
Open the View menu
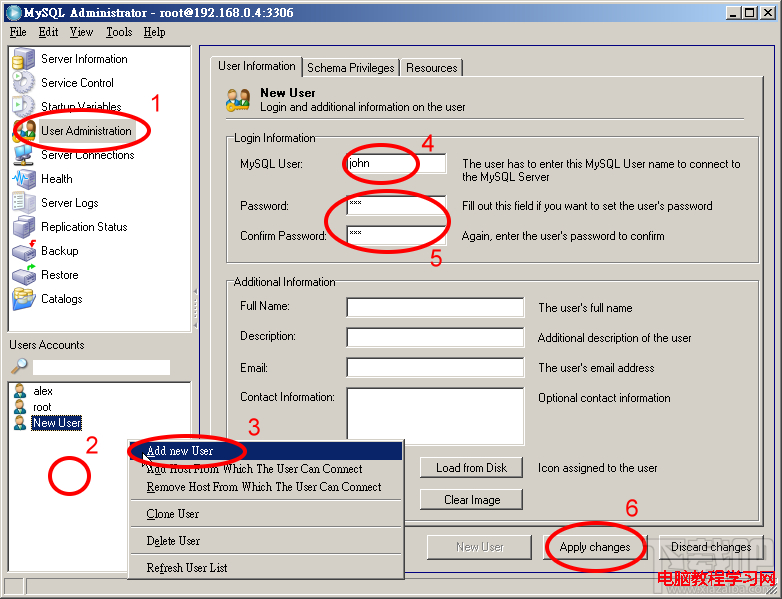81,32
